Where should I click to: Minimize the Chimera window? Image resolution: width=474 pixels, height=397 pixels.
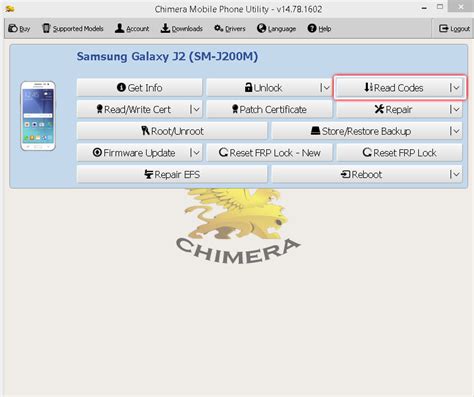point(424,8)
